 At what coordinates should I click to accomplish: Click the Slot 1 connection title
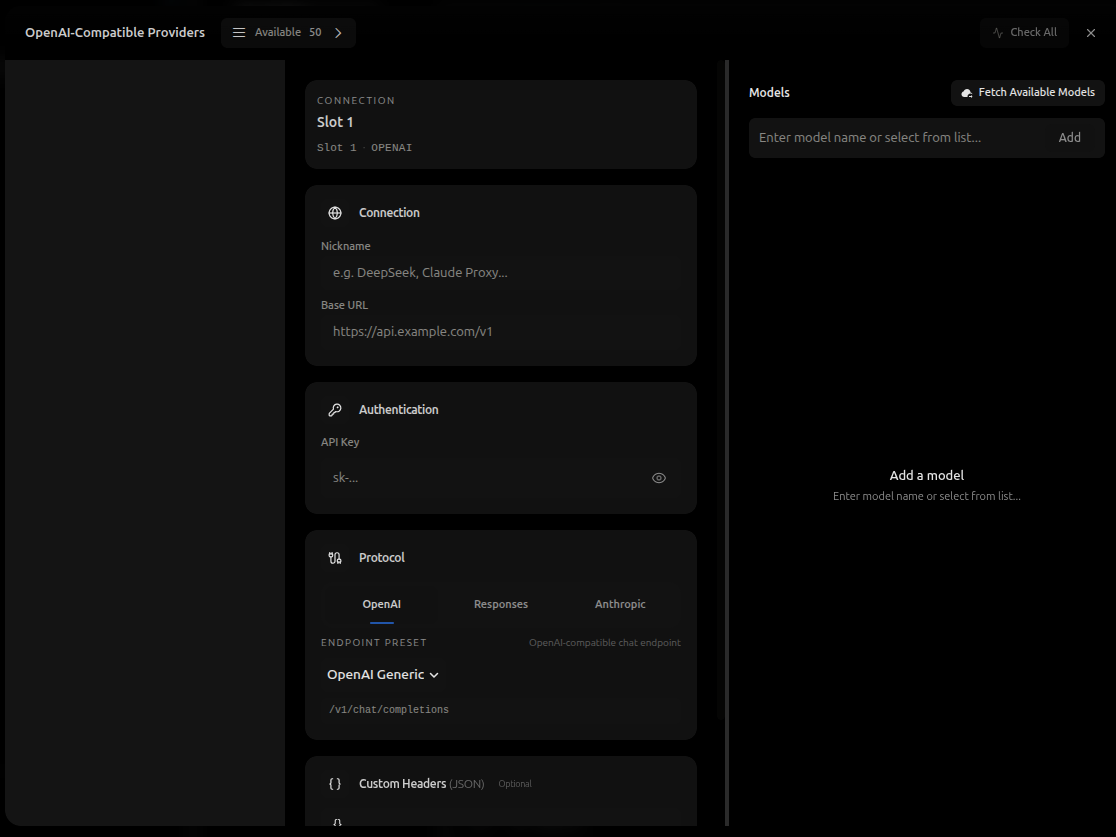coord(335,122)
